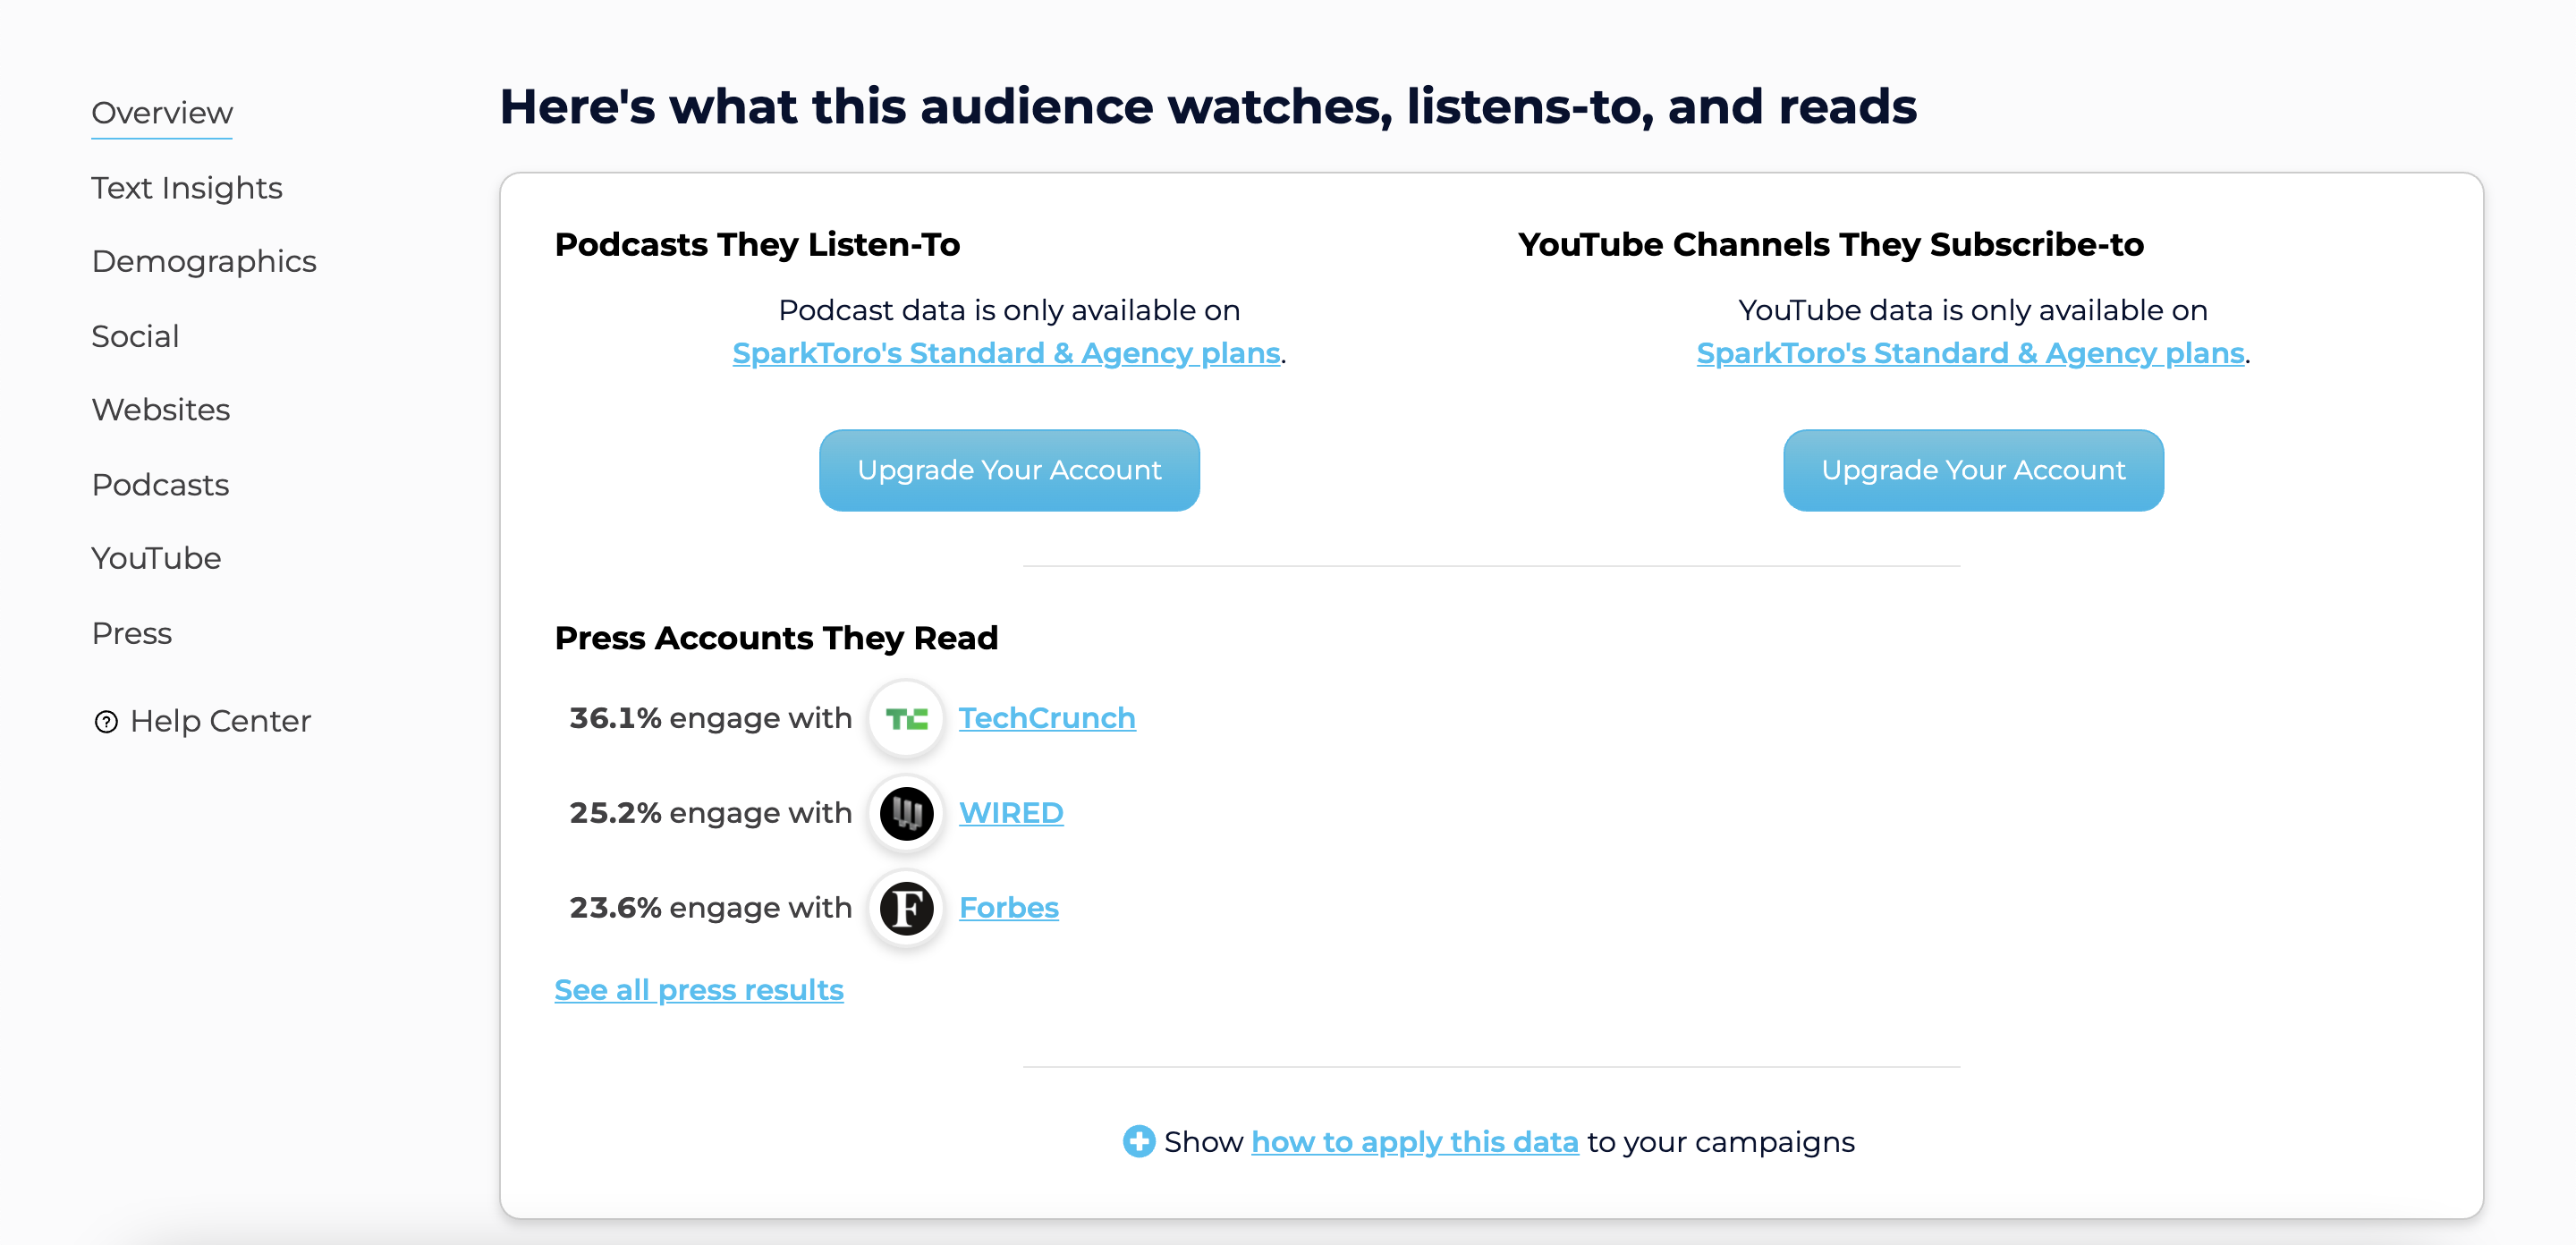The height and width of the screenshot is (1245, 2576).
Task: Go to Press sidebar section
Action: [132, 633]
